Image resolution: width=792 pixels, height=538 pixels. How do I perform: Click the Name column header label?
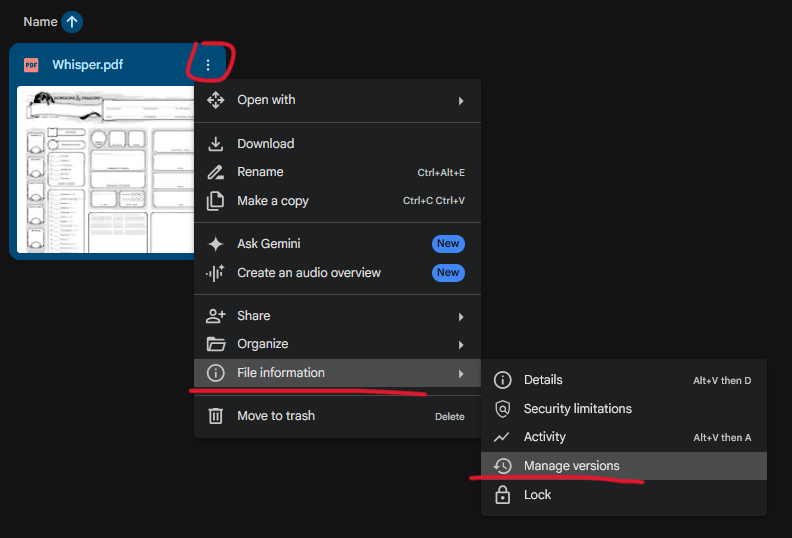tap(40, 22)
